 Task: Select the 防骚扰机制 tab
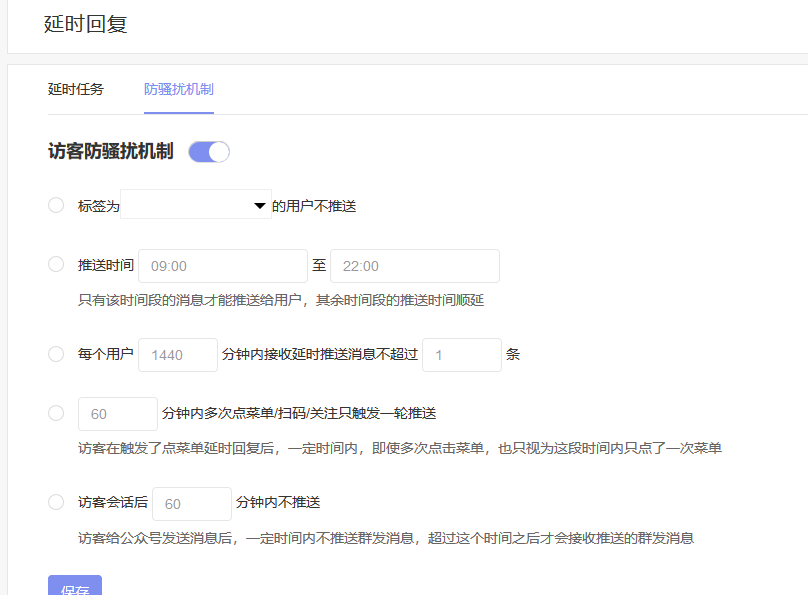pos(179,89)
